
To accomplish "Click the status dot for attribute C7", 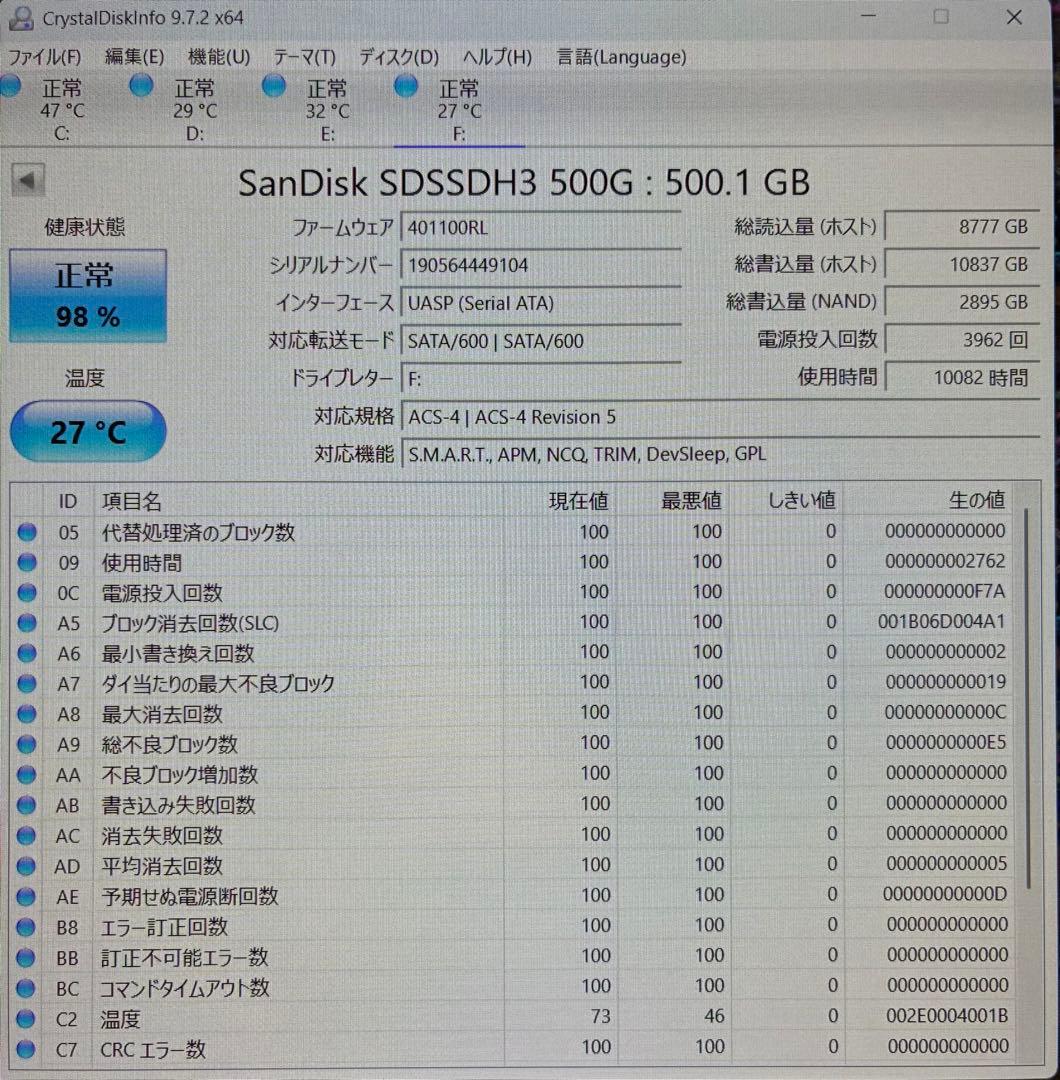I will click(25, 1049).
